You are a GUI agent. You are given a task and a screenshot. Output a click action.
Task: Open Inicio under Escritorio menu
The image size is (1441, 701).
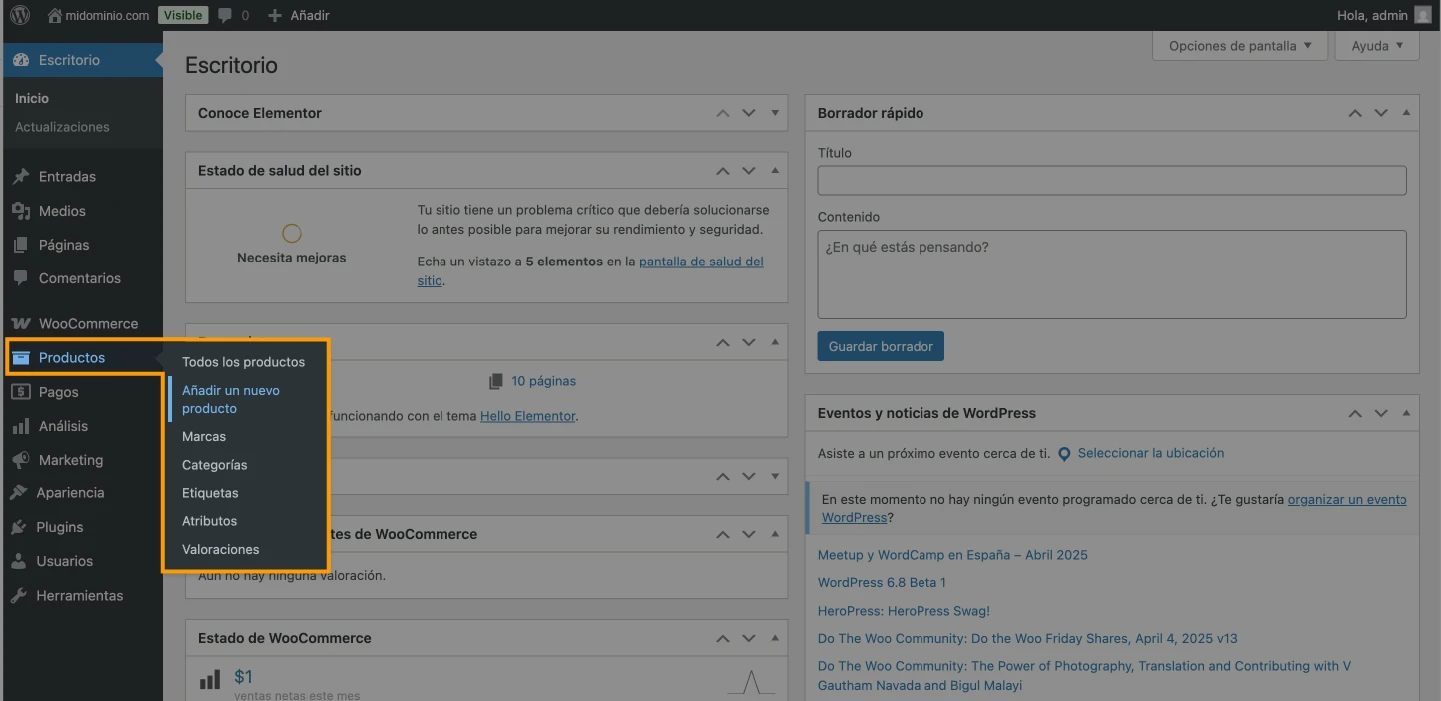[x=32, y=98]
